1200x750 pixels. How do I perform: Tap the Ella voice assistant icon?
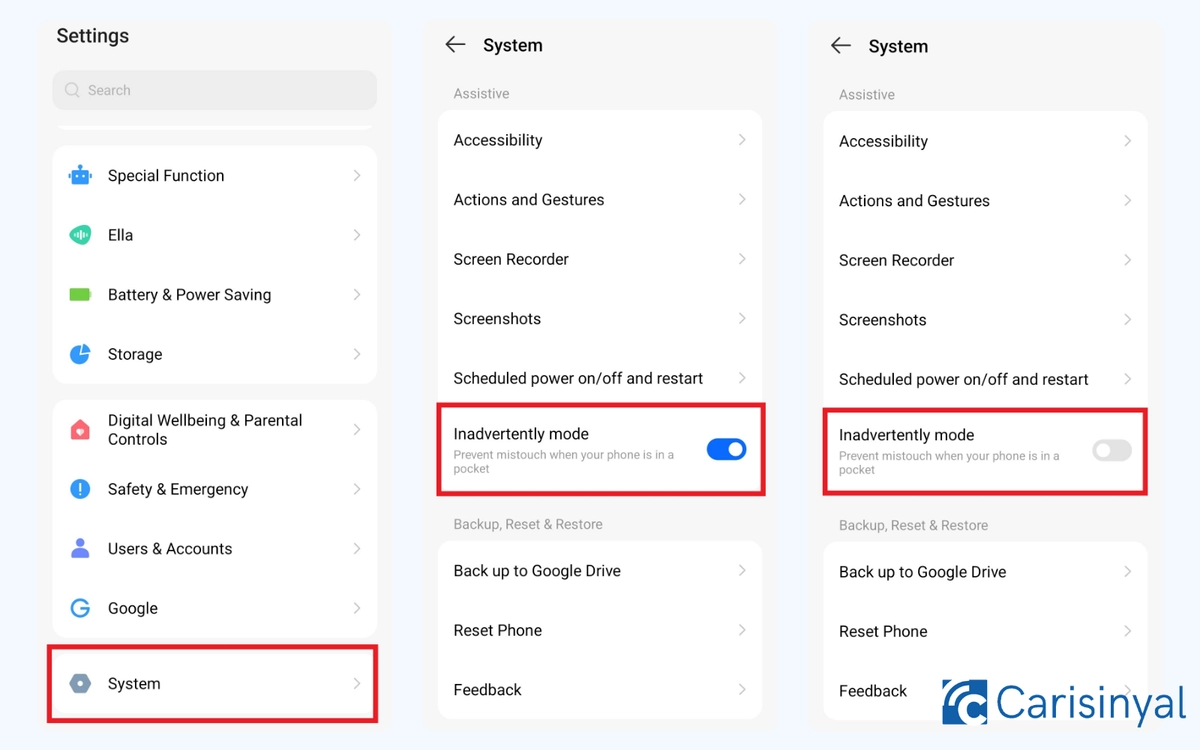coord(80,235)
